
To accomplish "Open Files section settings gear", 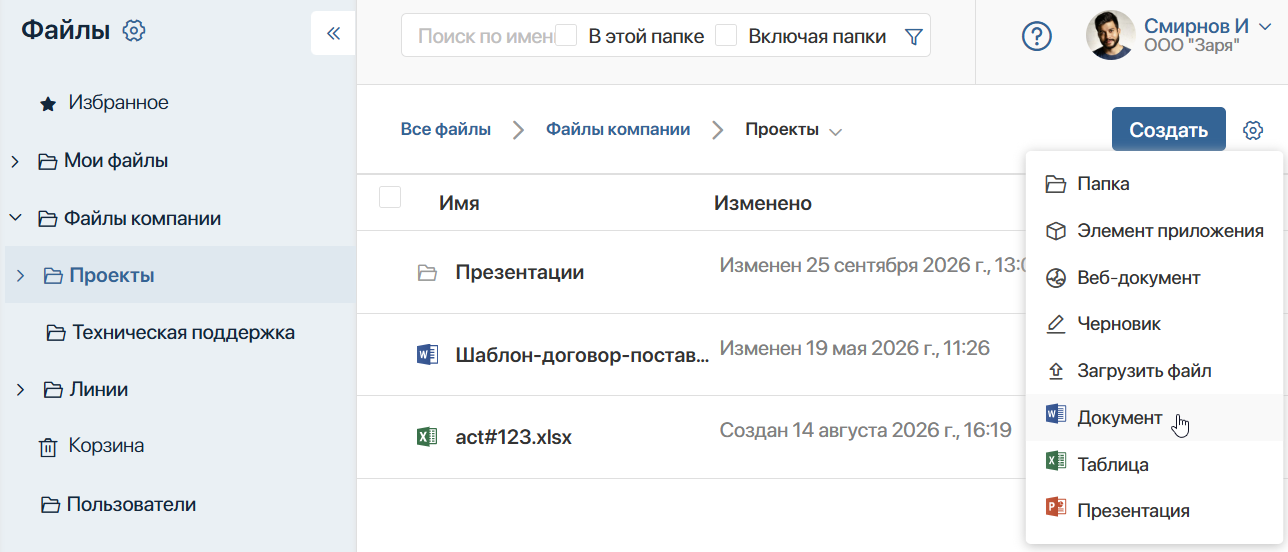I will click(134, 31).
